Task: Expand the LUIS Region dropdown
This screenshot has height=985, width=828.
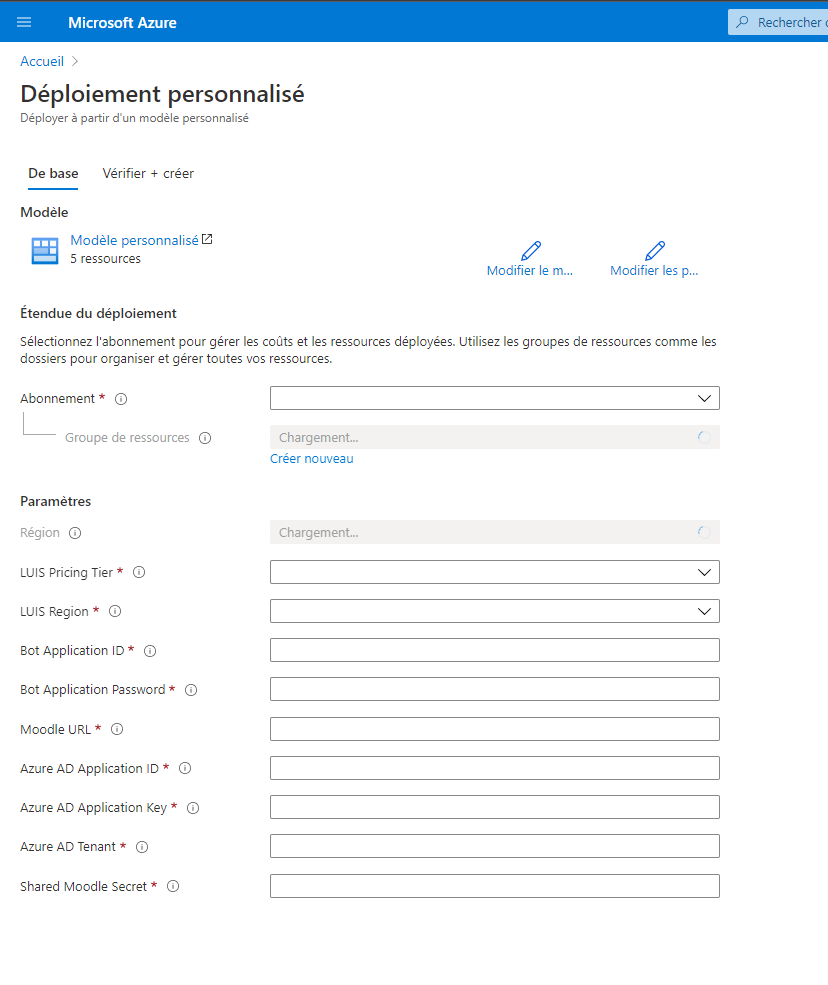Action: pos(495,611)
